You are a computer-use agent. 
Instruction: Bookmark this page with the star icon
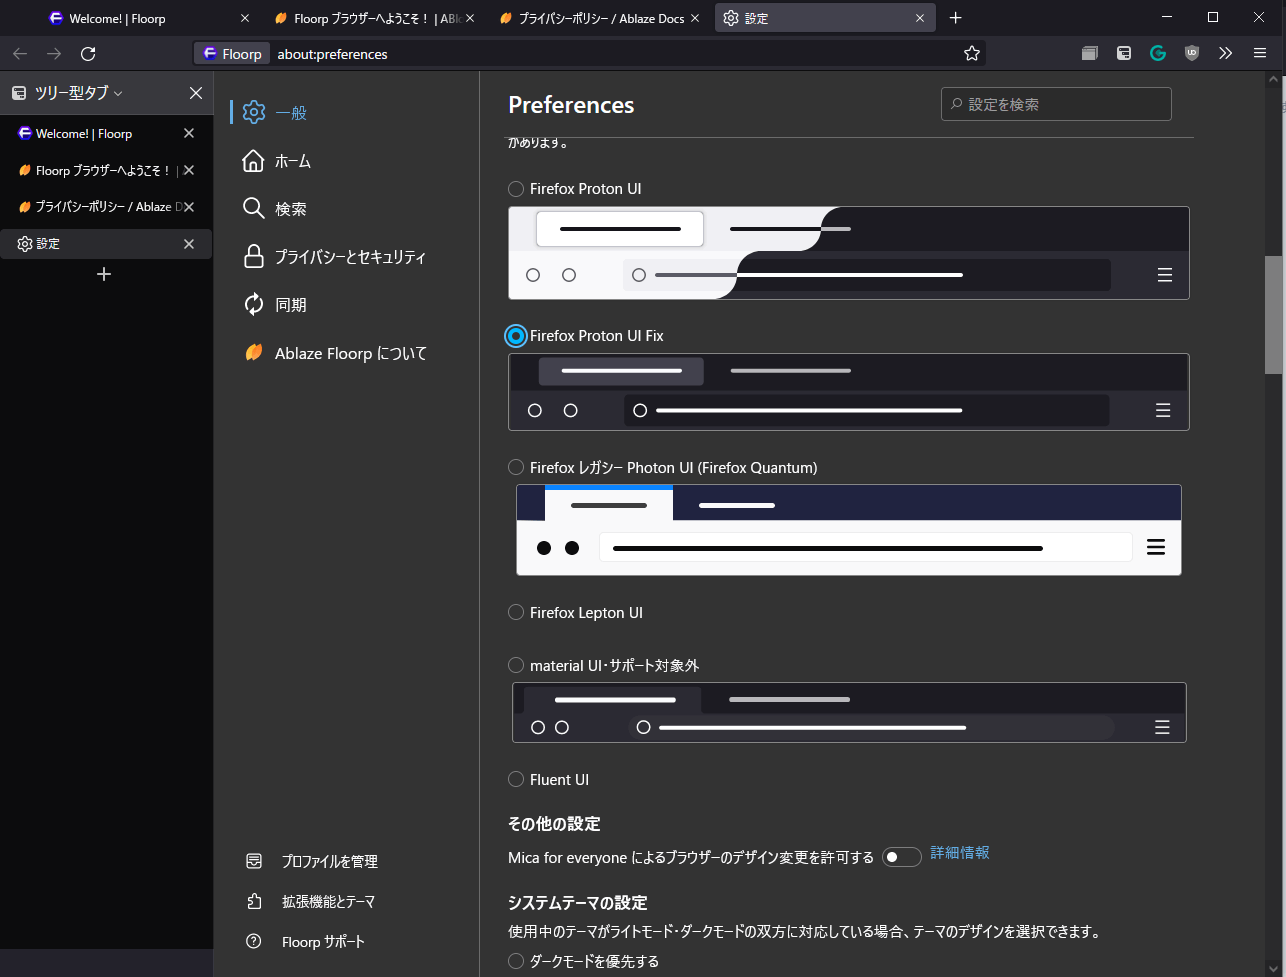point(971,54)
